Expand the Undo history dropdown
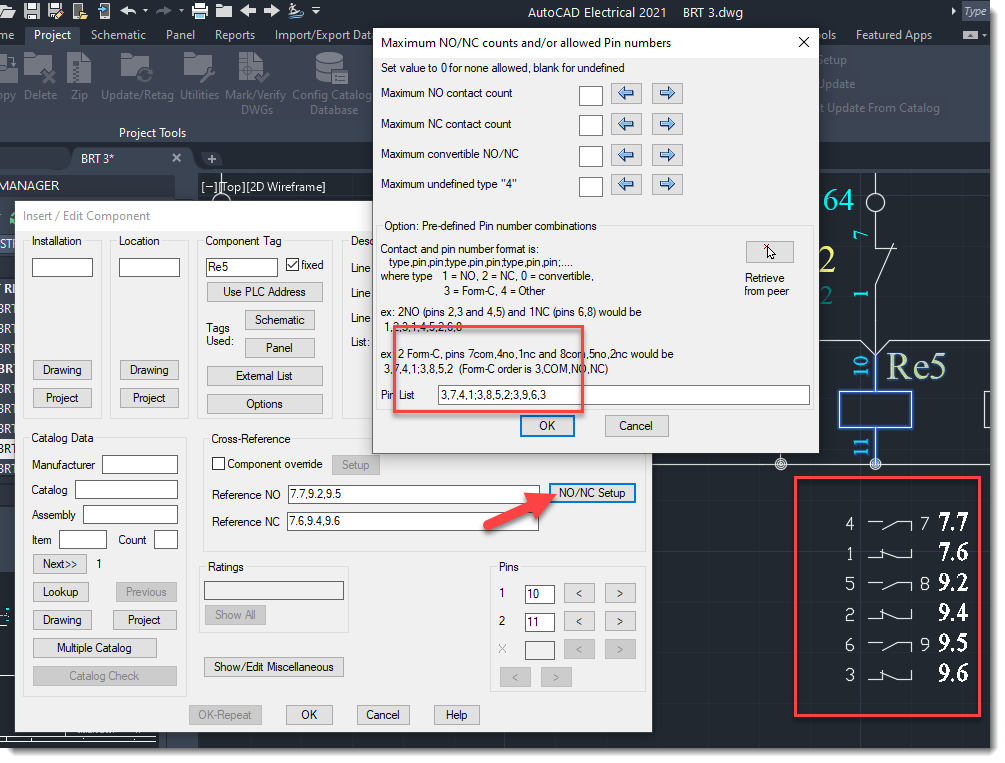1005x763 pixels. (x=145, y=12)
